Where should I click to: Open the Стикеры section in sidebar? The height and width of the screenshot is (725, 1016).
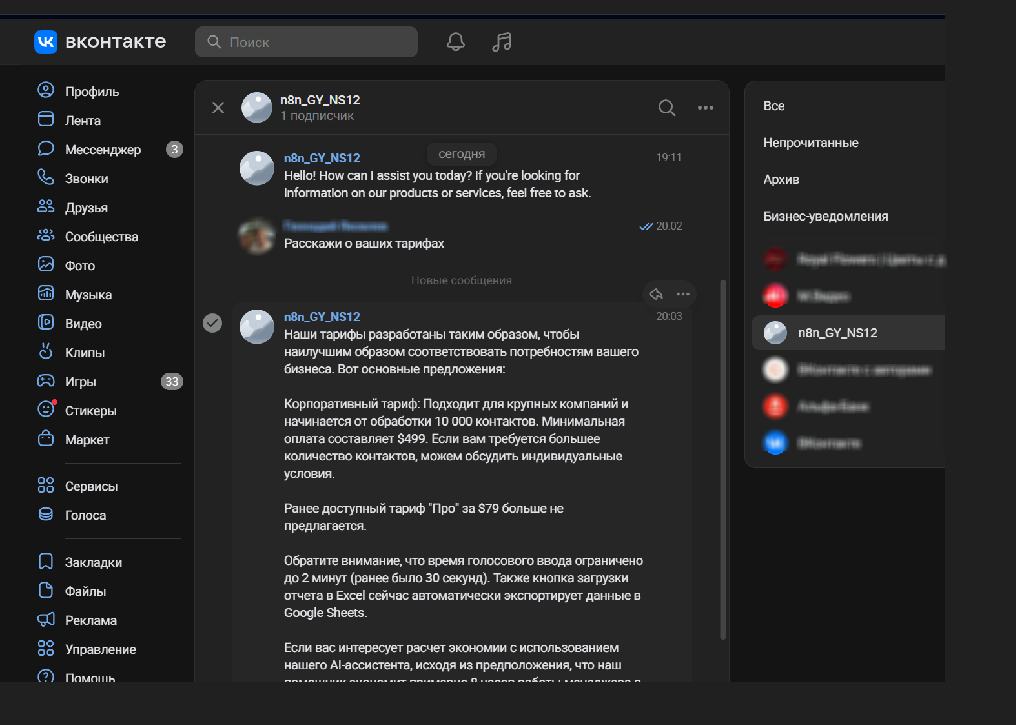point(88,410)
